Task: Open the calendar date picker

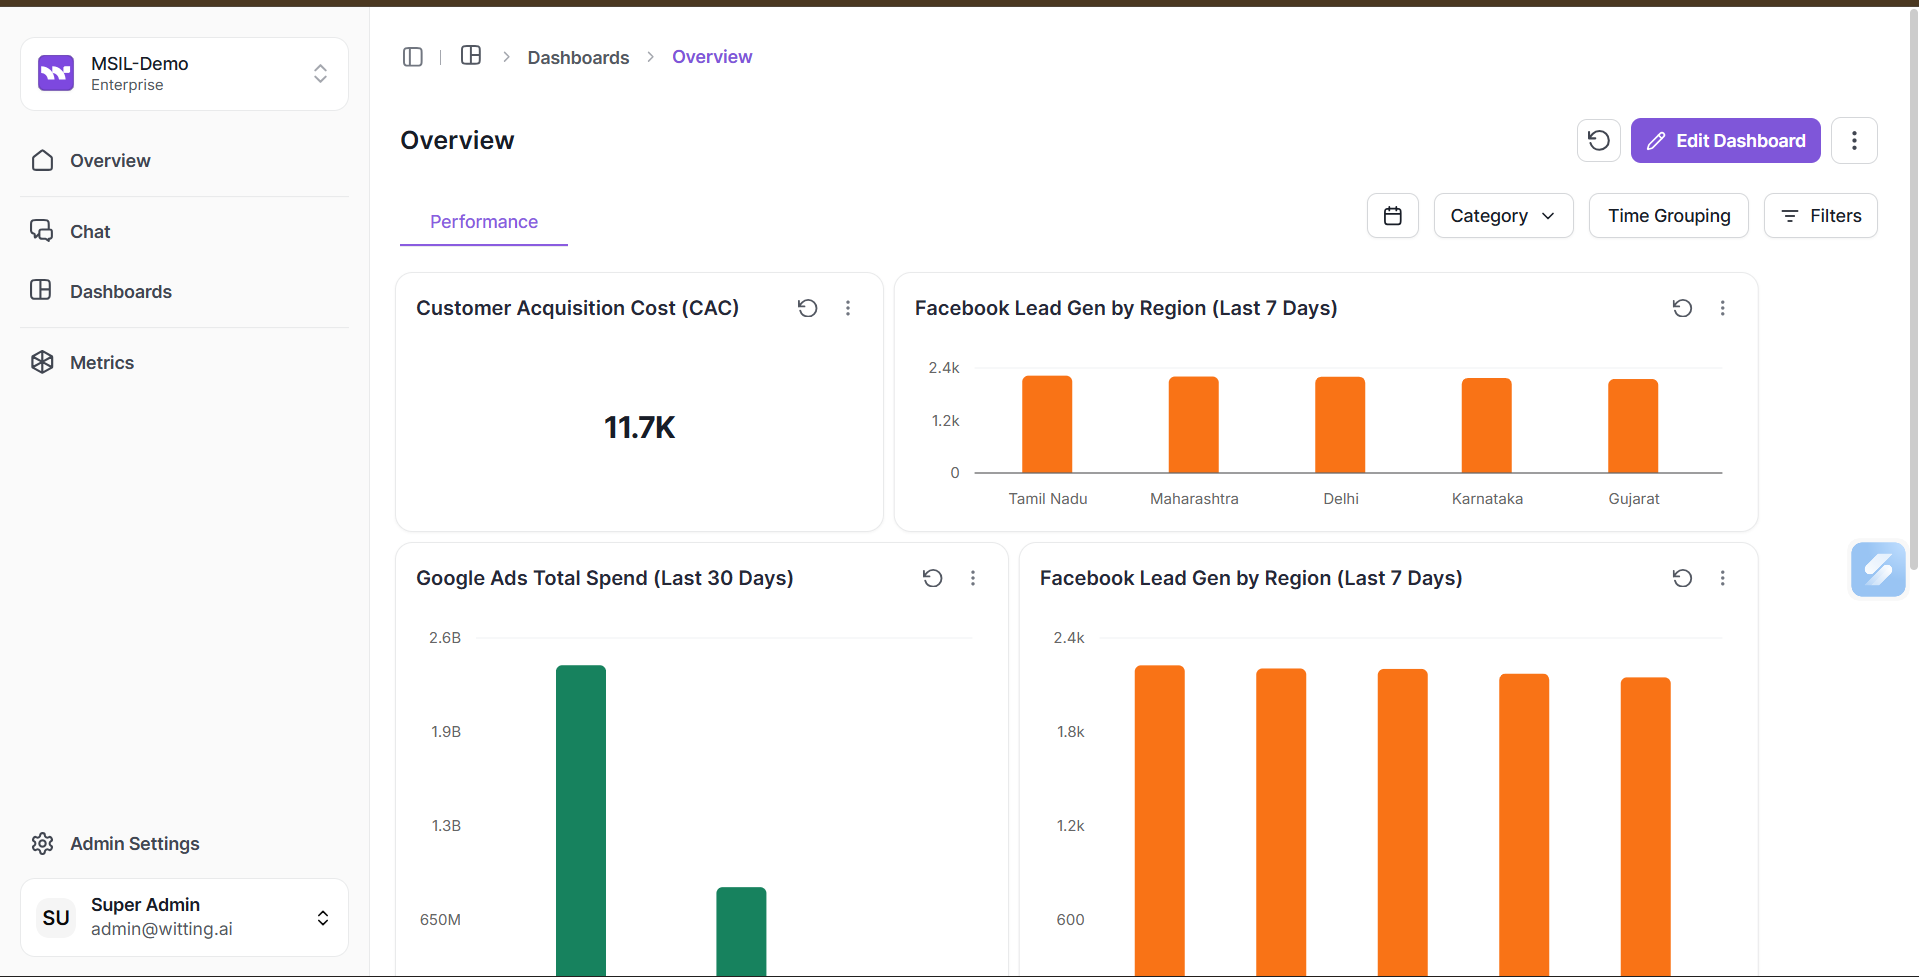Action: tap(1392, 216)
